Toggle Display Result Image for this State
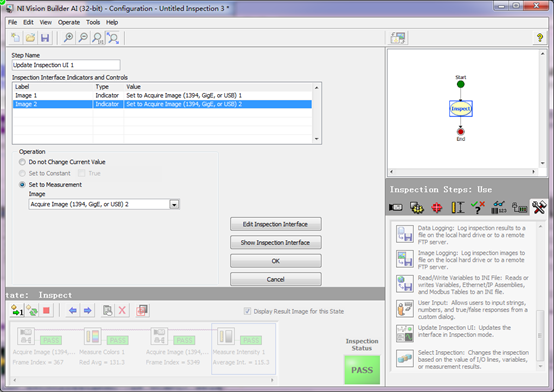 (247, 311)
